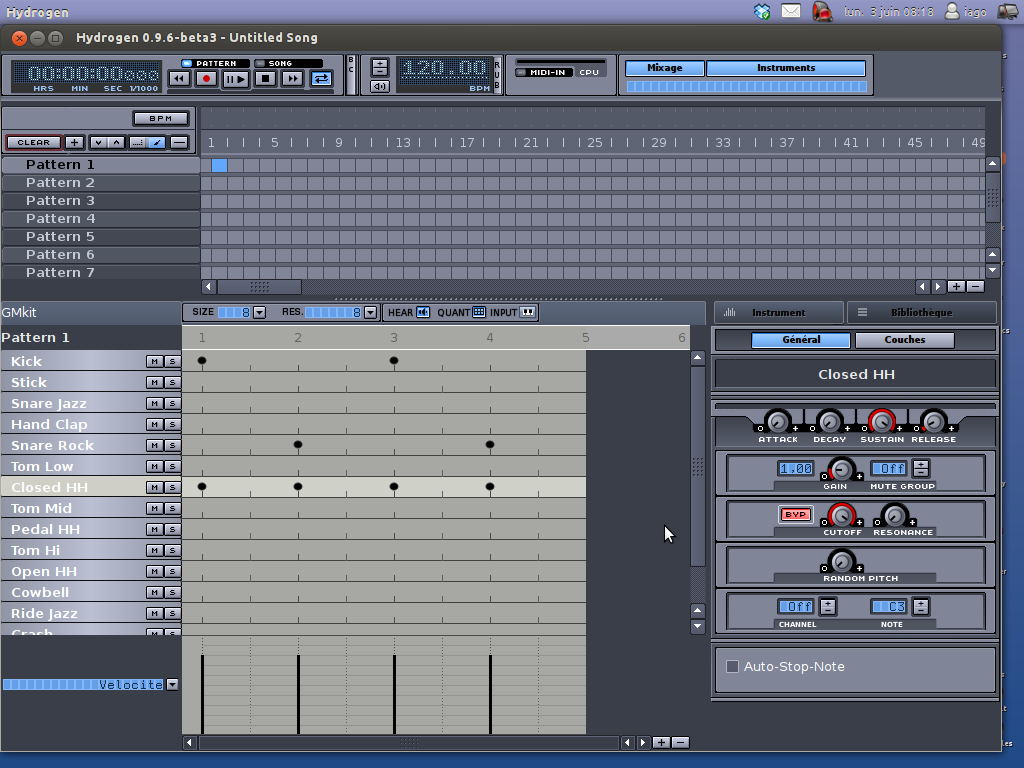
Task: Click the stacked pattern mode icon
Action: pos(179,142)
